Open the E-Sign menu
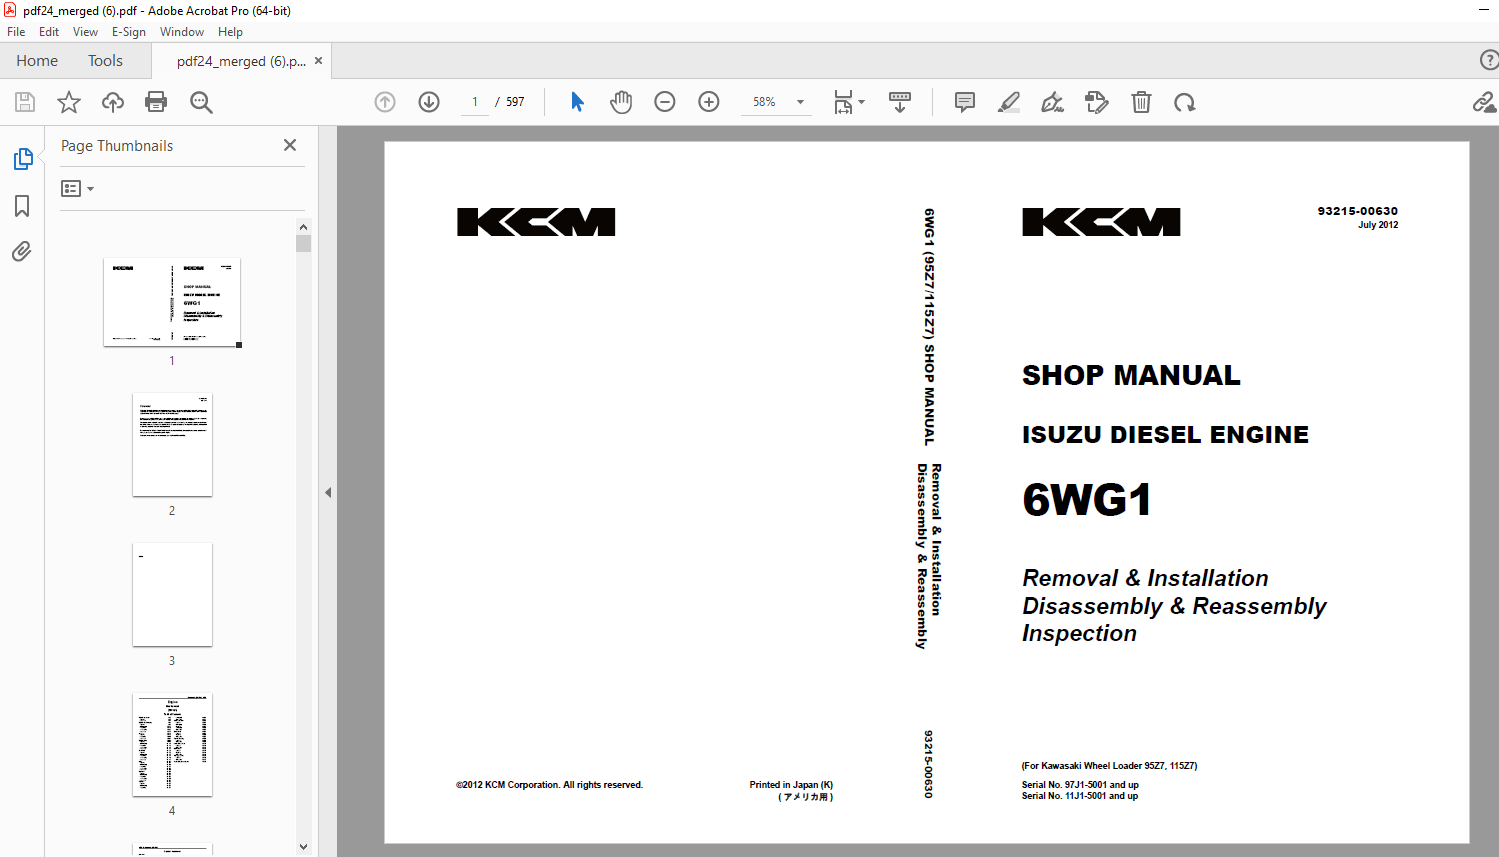Viewport: 1499px width, 857px height. pyautogui.click(x=128, y=32)
